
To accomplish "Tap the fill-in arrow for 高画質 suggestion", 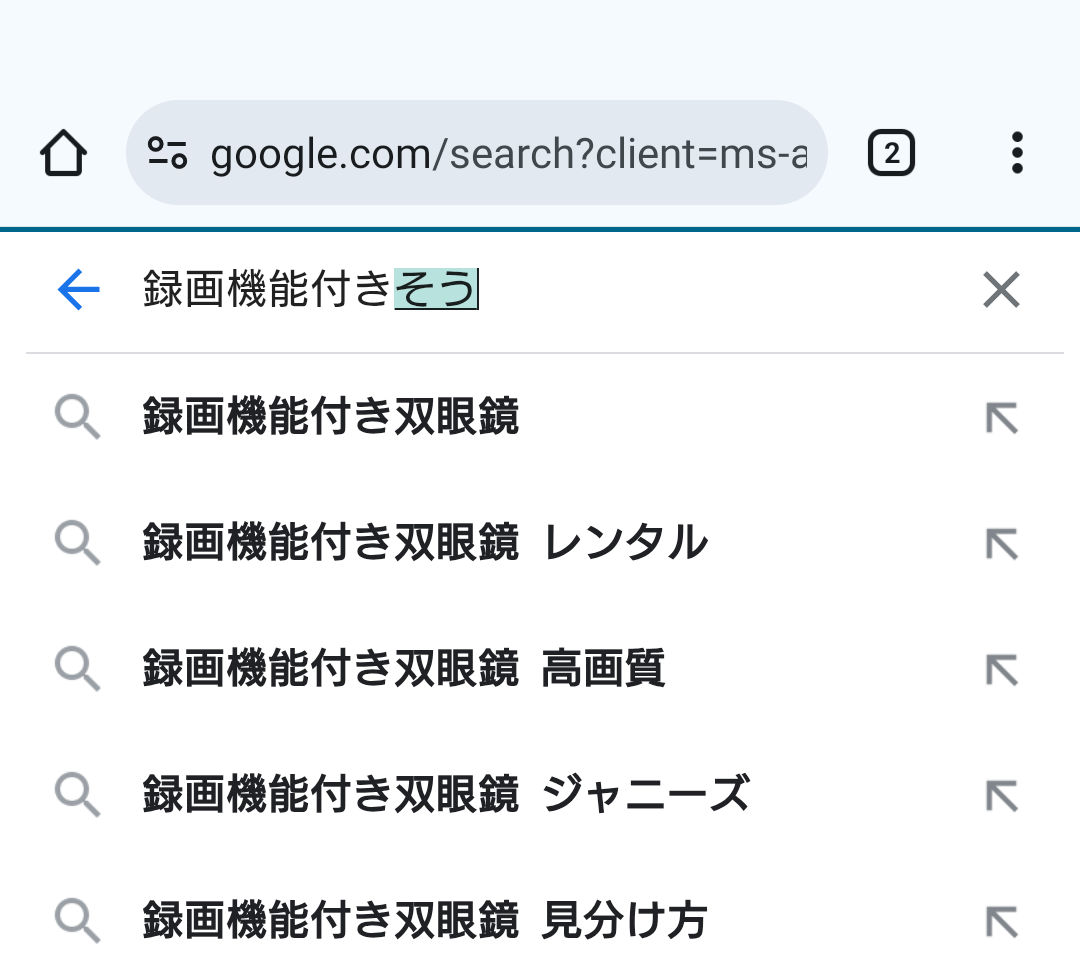I will [x=1001, y=670].
